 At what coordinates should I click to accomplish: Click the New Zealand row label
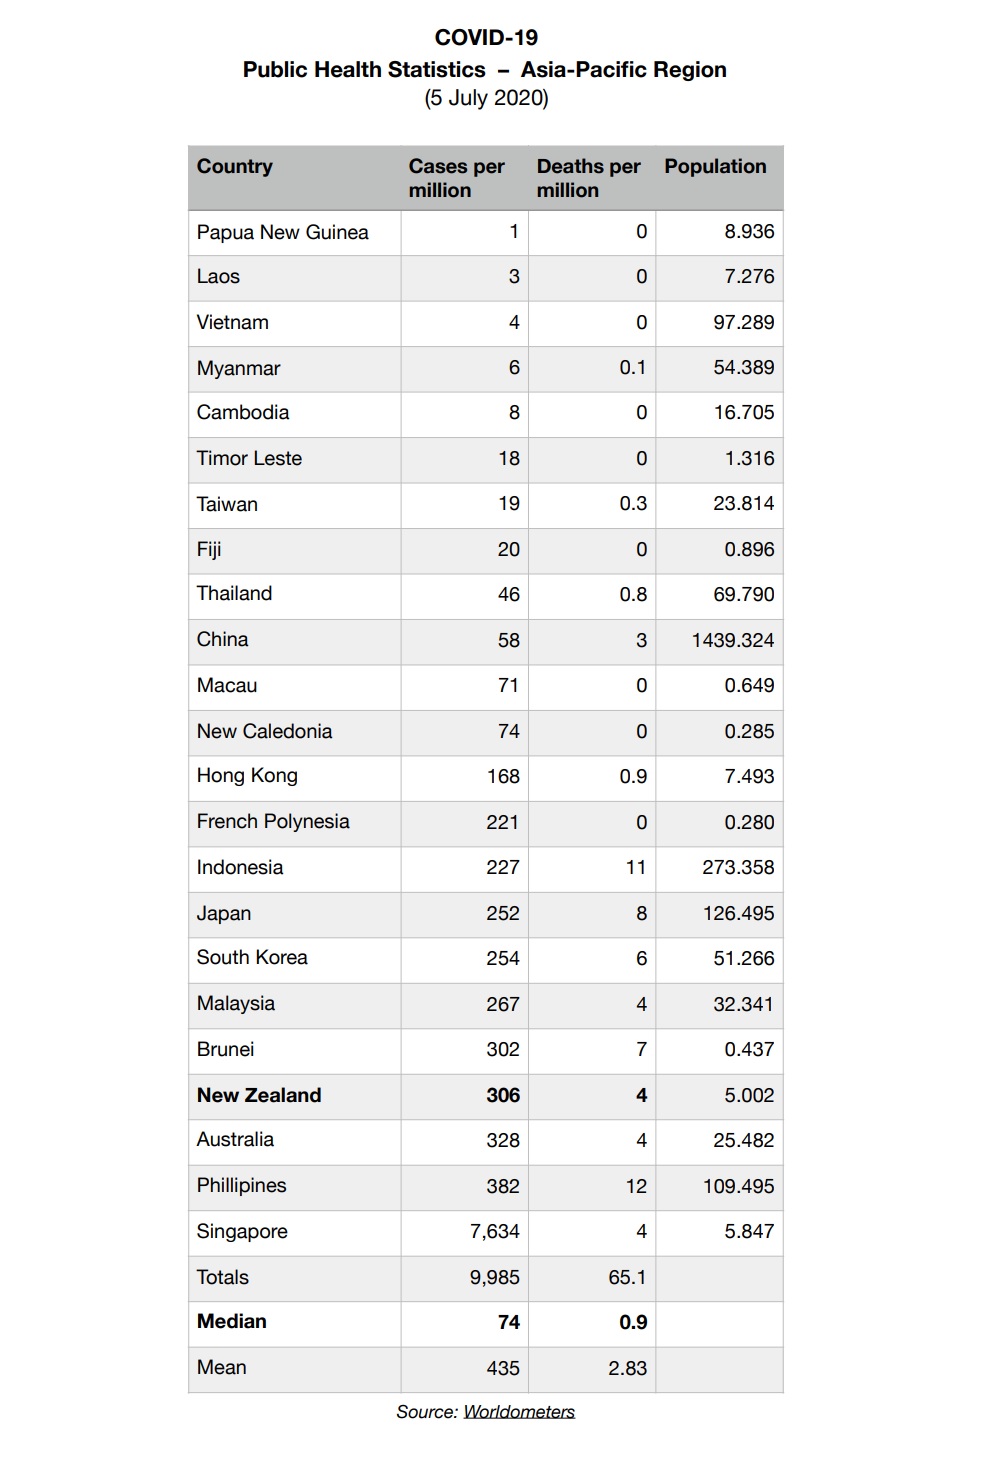pos(259,1095)
